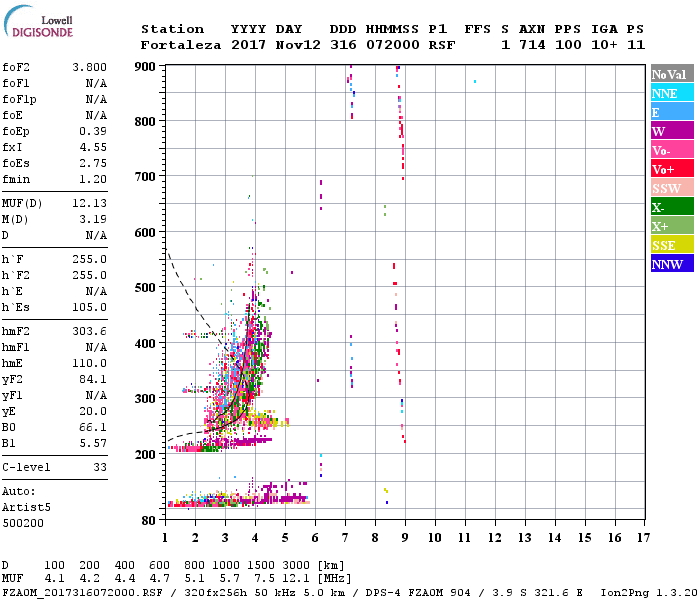700x600 pixels.
Task: Select the Vo- pink legend swatch
Action: [x=672, y=150]
